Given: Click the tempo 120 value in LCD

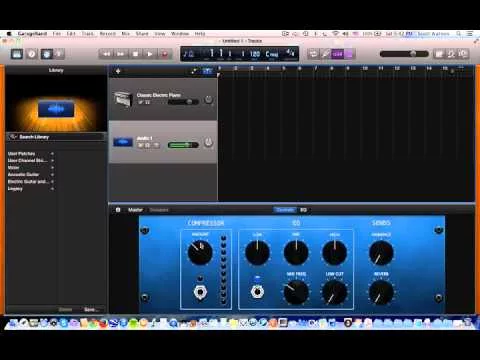Looking at the screenshot, I should coord(255,54).
